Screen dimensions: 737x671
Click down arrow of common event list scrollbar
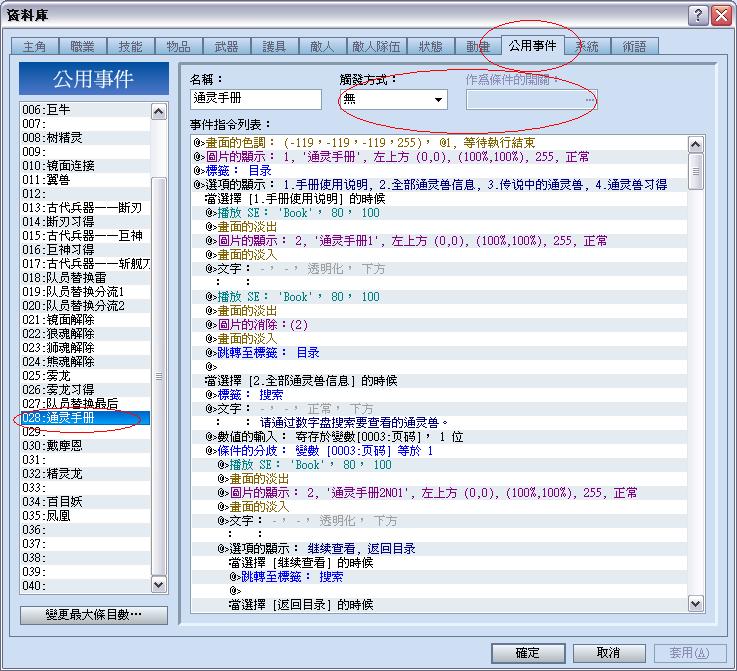click(159, 585)
